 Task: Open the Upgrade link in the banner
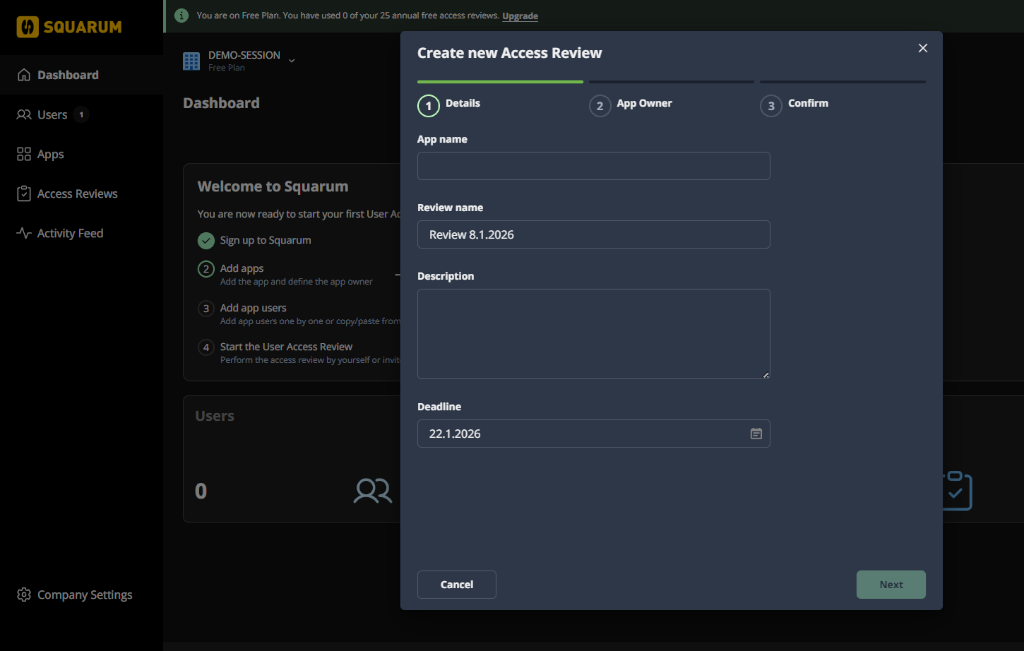[520, 16]
